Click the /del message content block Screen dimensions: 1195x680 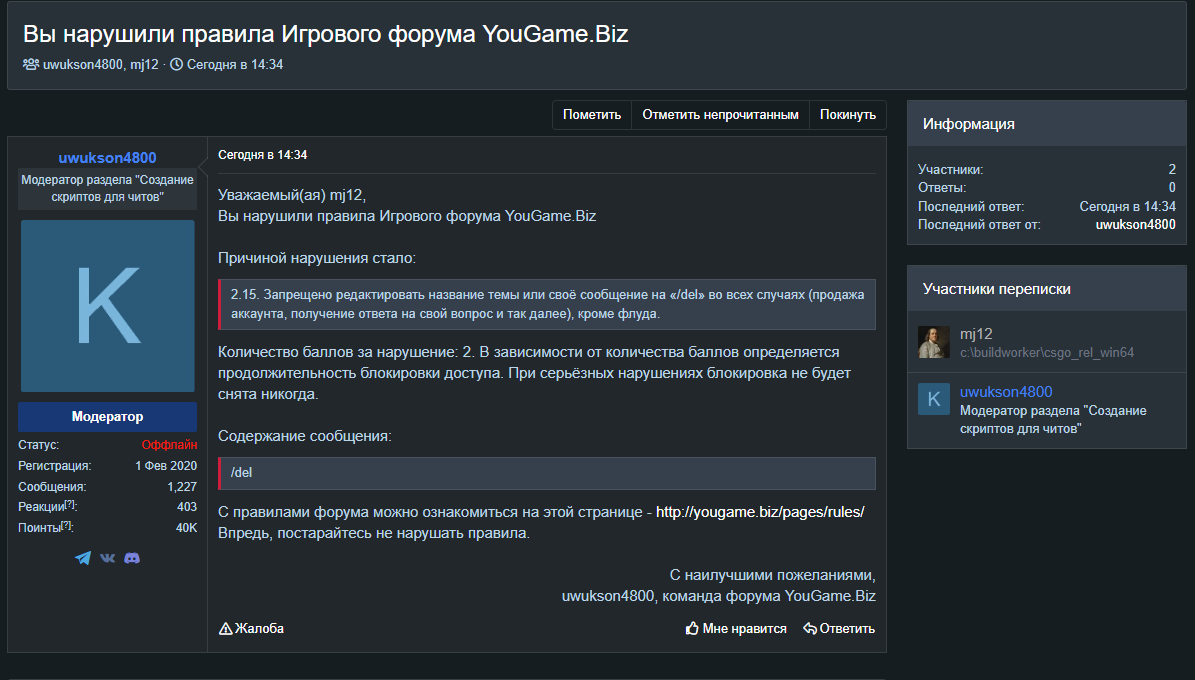(546, 473)
